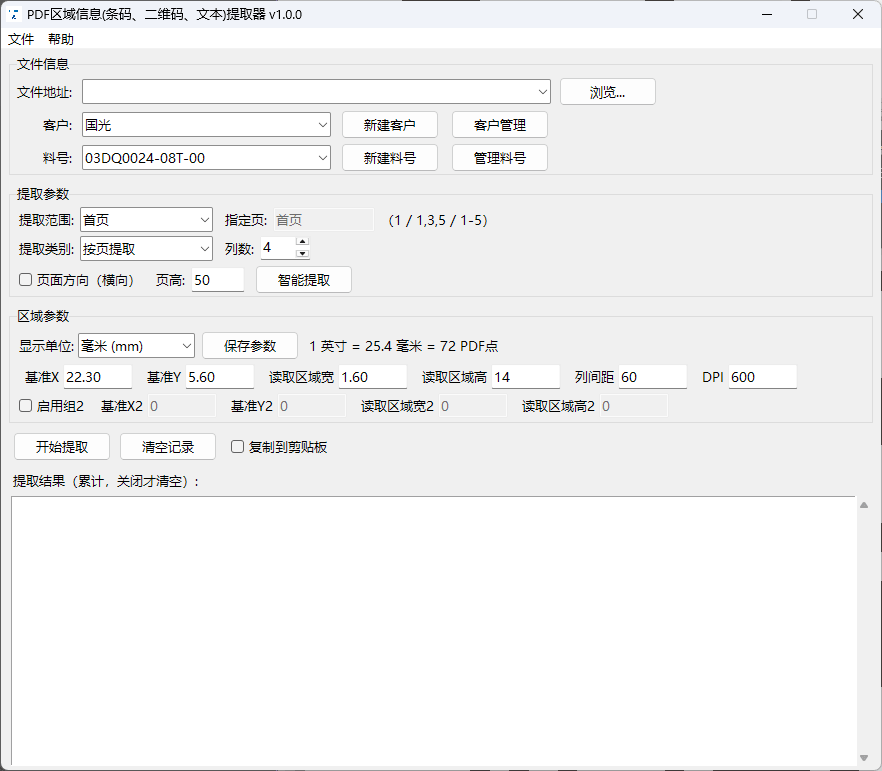882x771 pixels.
Task: Open the 帮助 menu
Action: pyautogui.click(x=61, y=39)
